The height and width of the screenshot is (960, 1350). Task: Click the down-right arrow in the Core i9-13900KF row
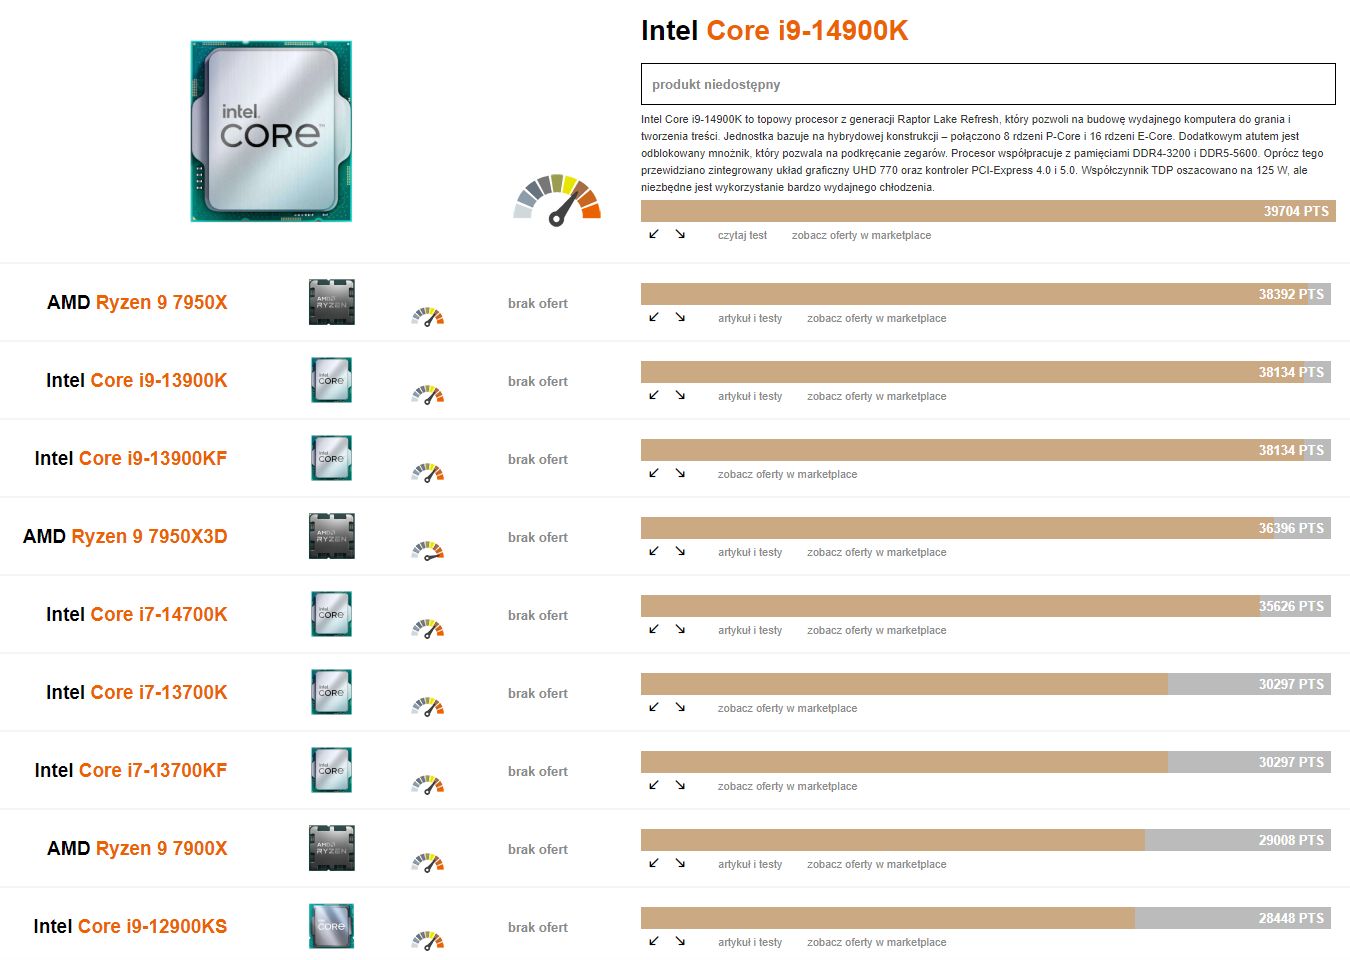pos(680,473)
